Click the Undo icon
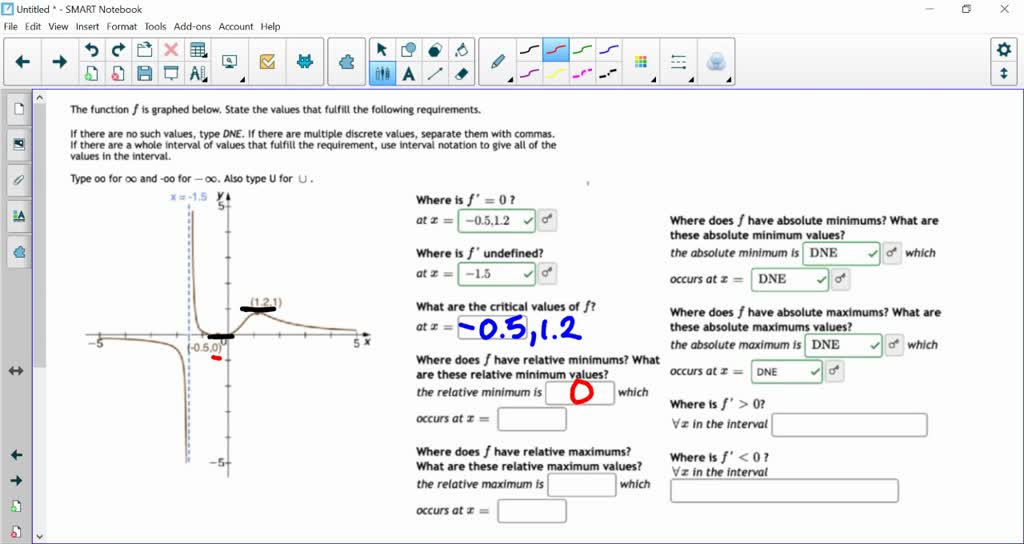 coord(91,50)
